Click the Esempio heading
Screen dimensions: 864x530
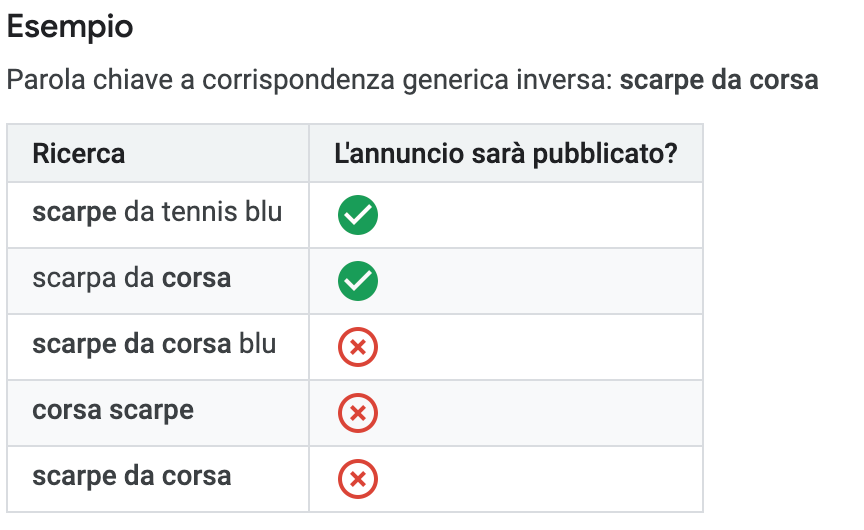click(x=70, y=26)
